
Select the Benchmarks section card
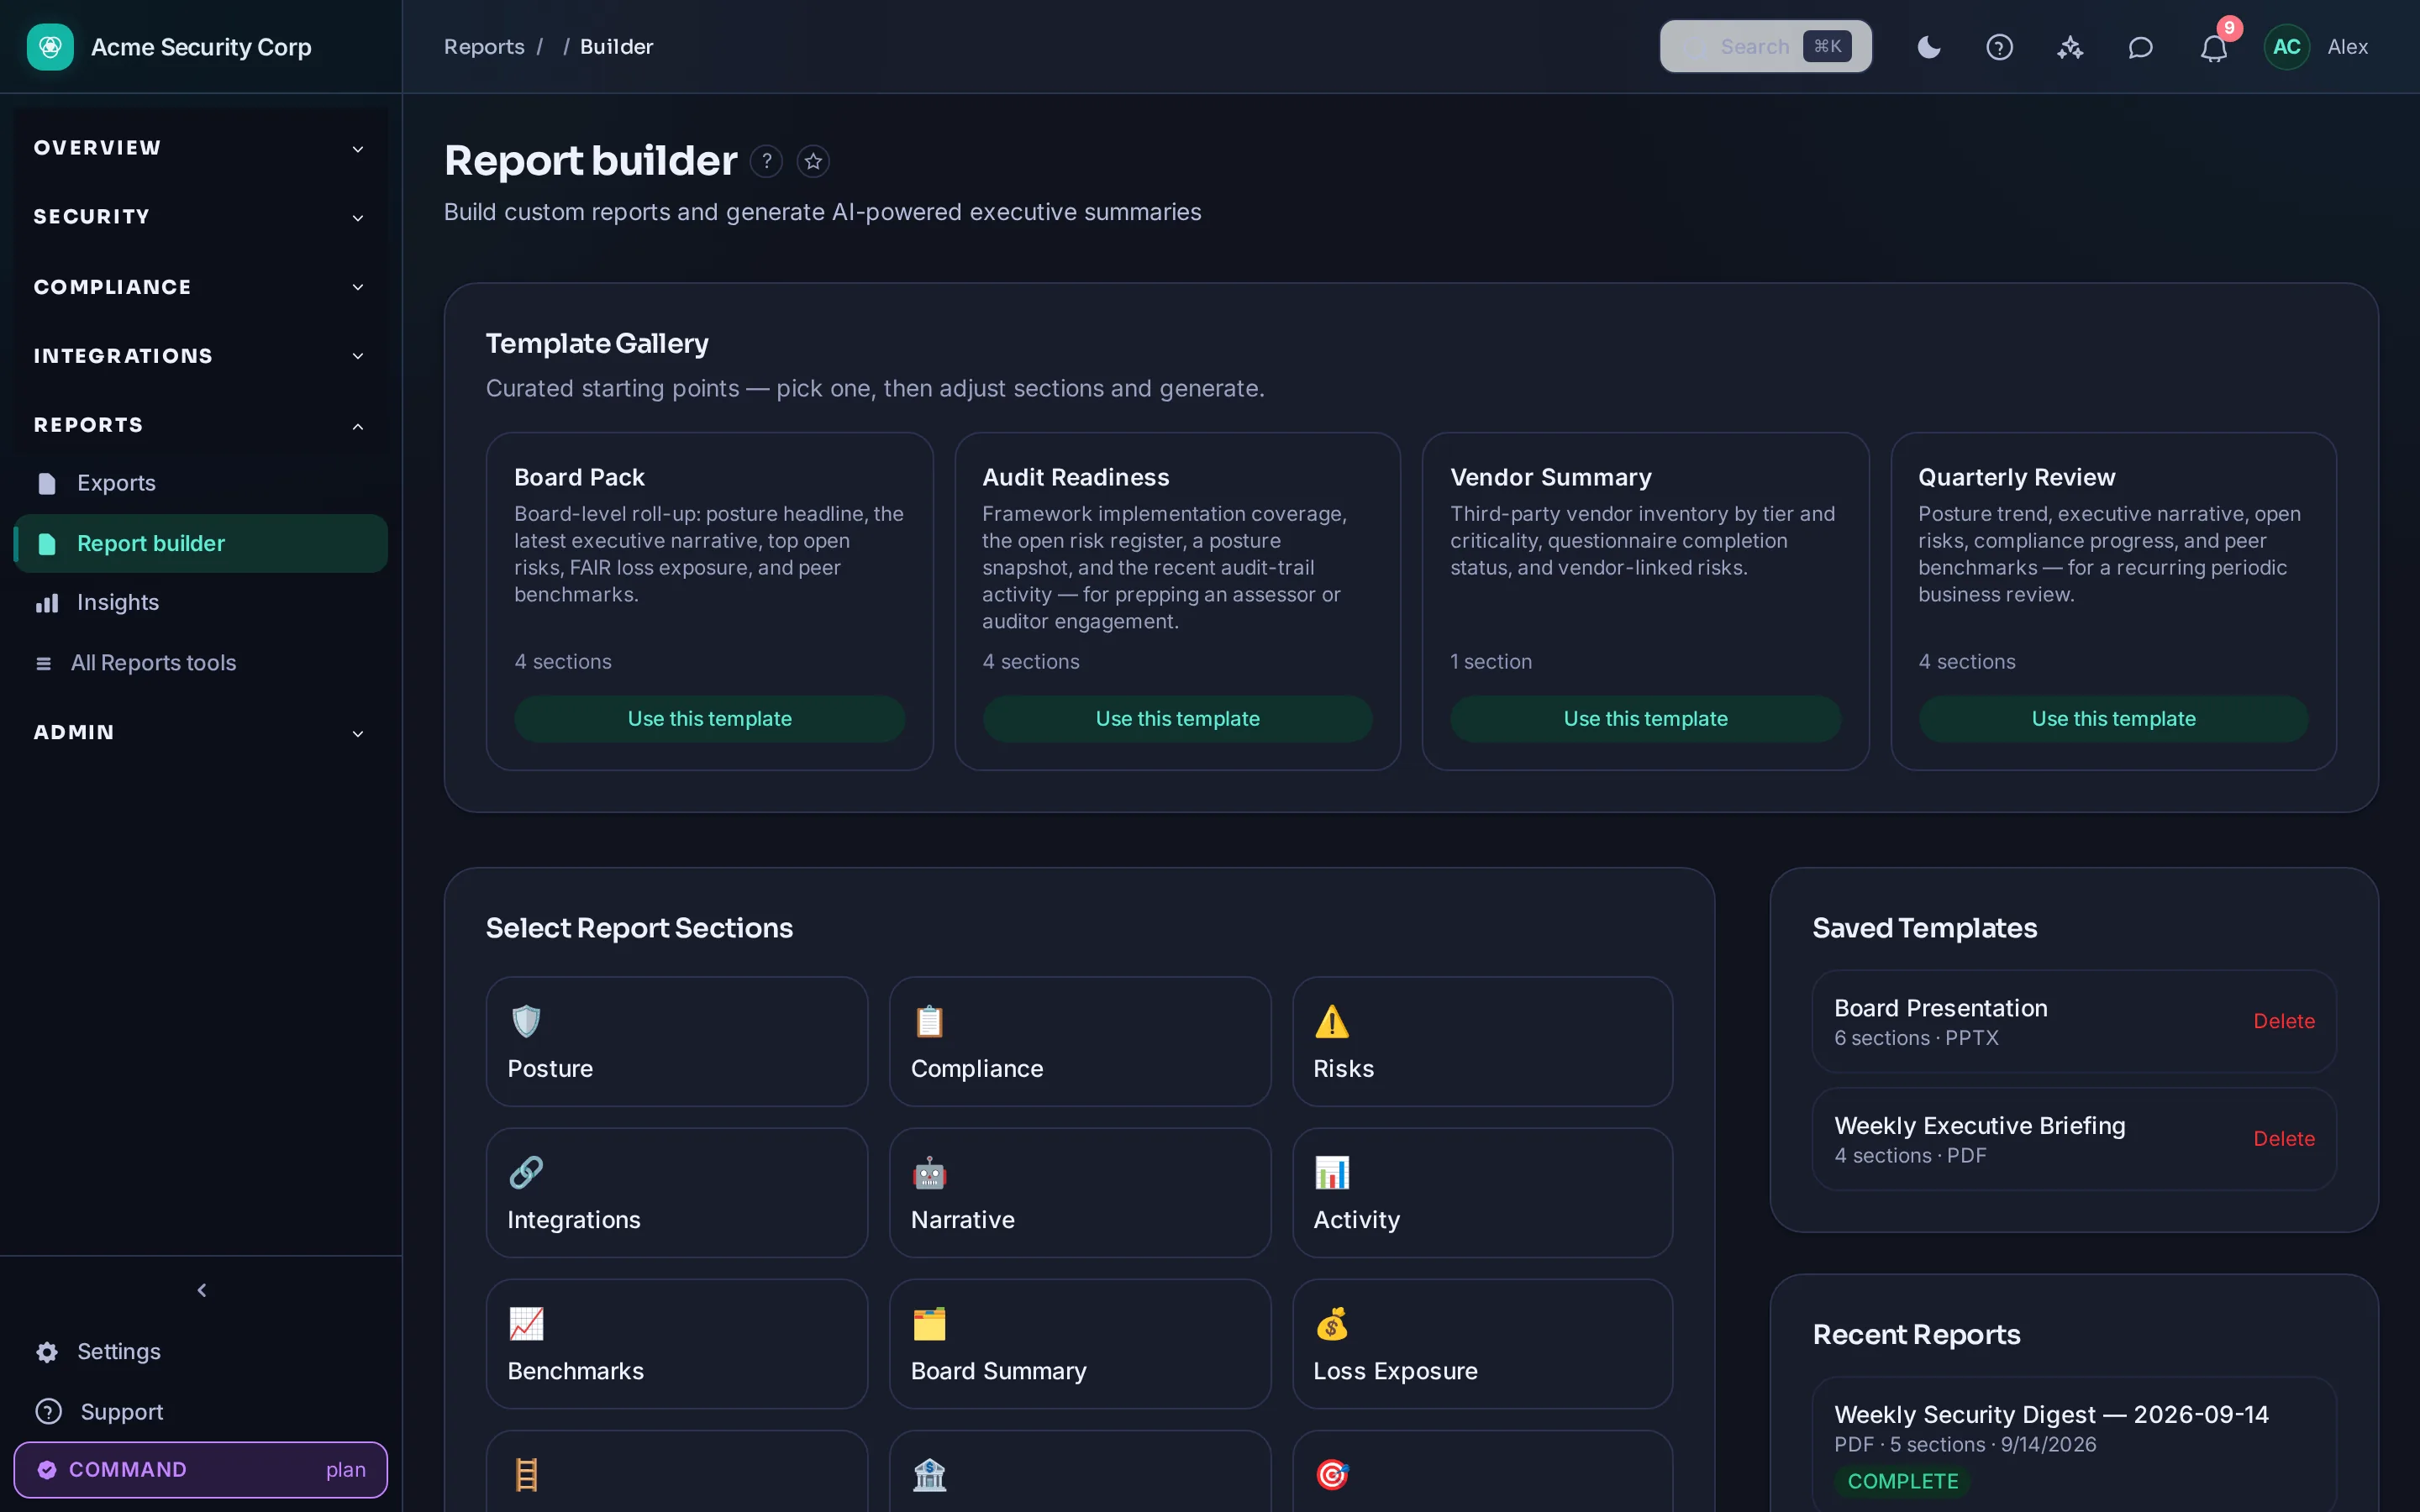coord(677,1343)
